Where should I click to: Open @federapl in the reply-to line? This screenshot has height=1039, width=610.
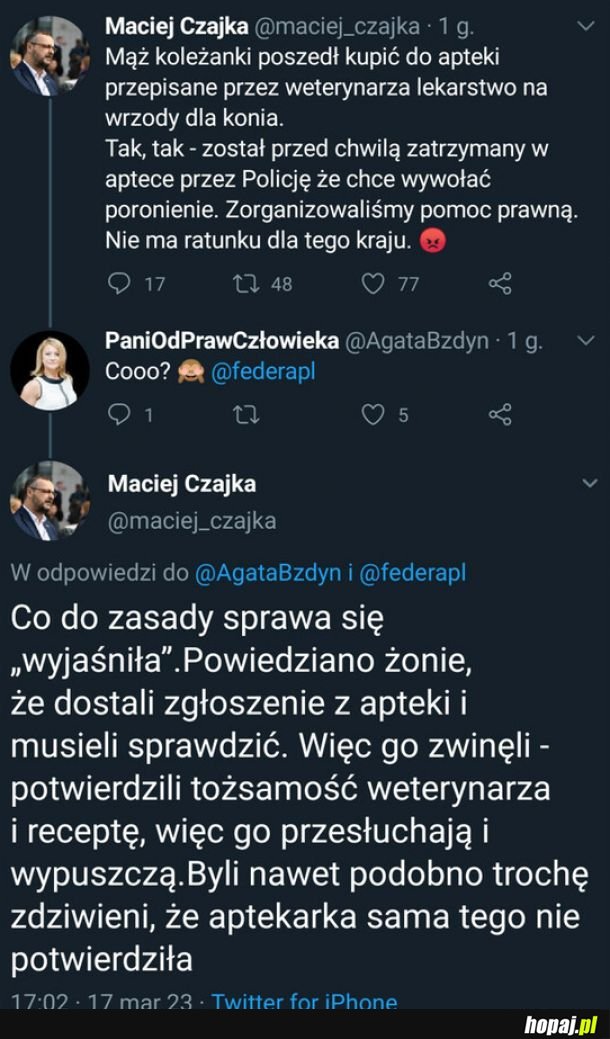pyautogui.click(x=412, y=573)
